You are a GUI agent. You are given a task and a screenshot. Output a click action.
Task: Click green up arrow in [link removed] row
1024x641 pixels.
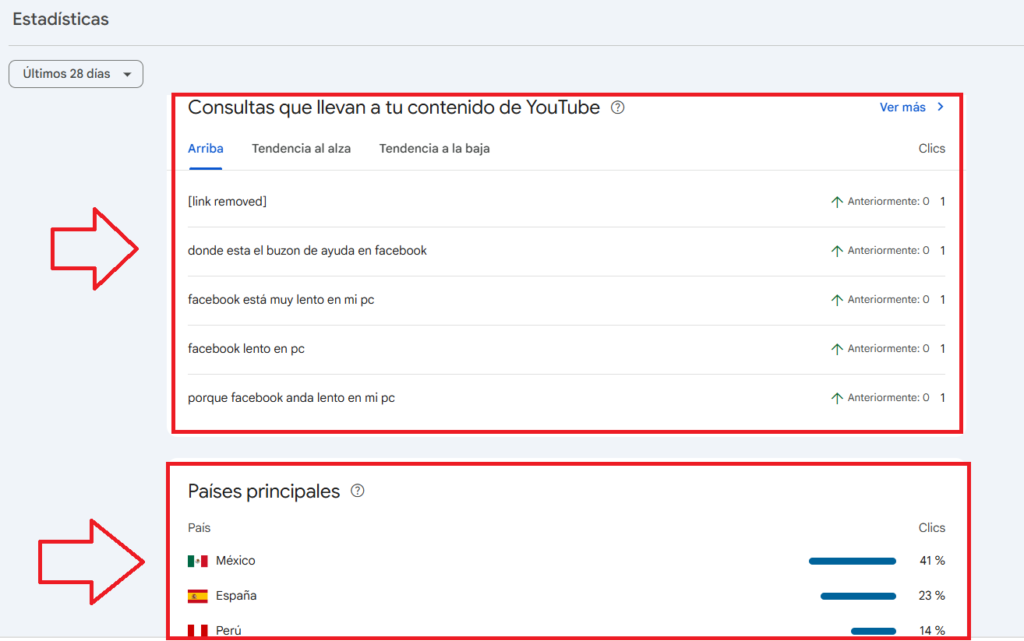(x=837, y=202)
